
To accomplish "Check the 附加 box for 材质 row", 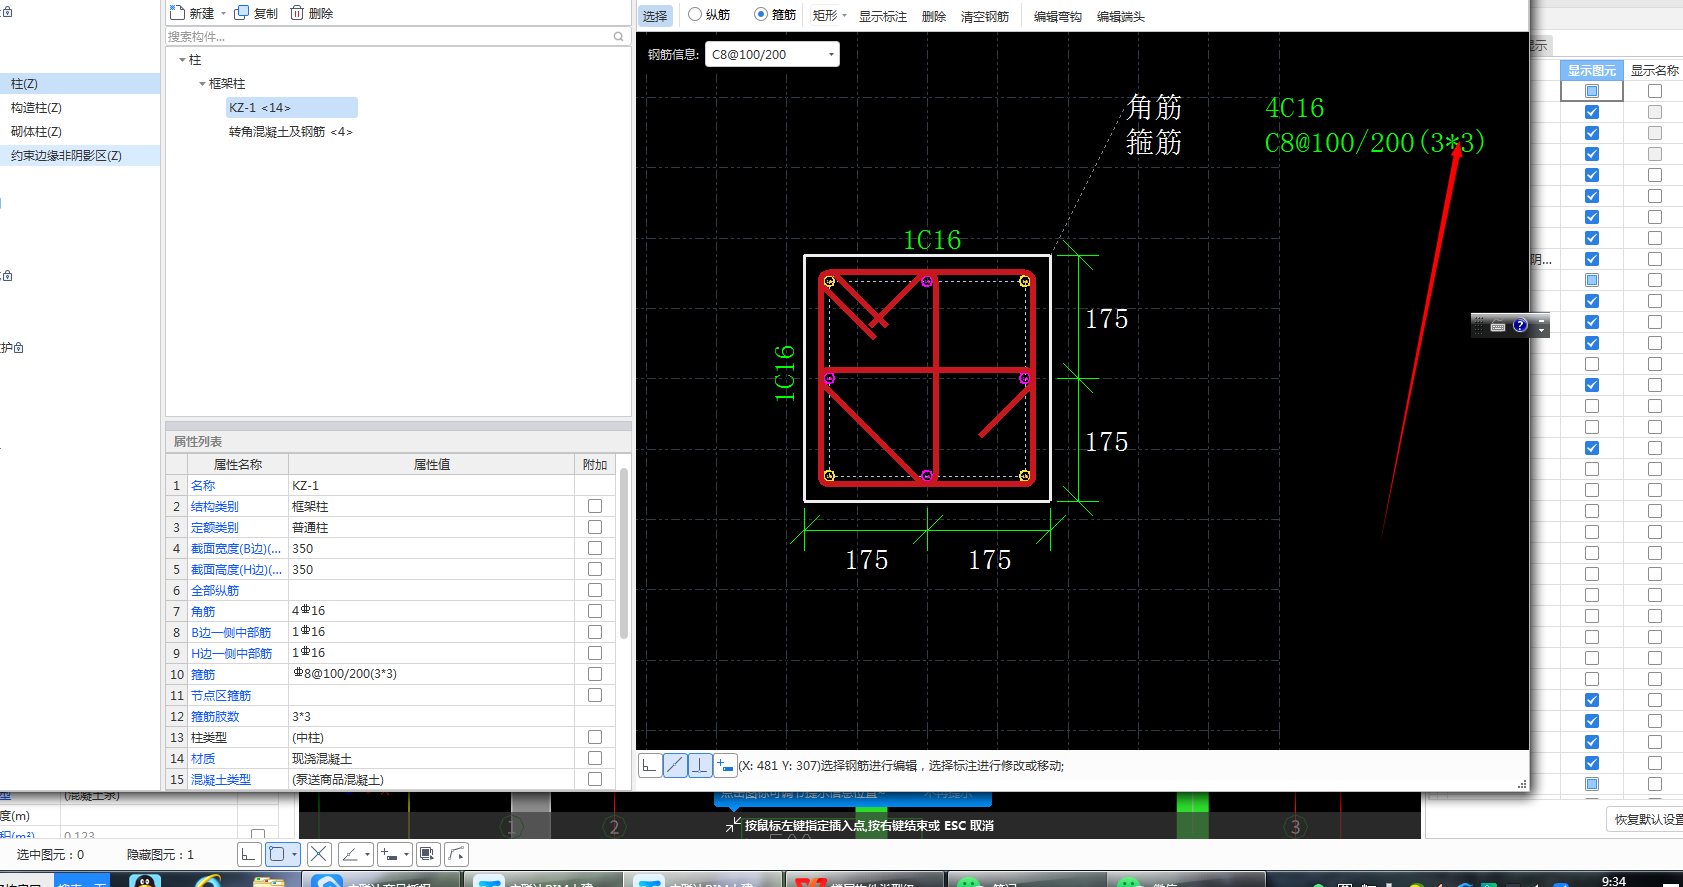I will [595, 758].
